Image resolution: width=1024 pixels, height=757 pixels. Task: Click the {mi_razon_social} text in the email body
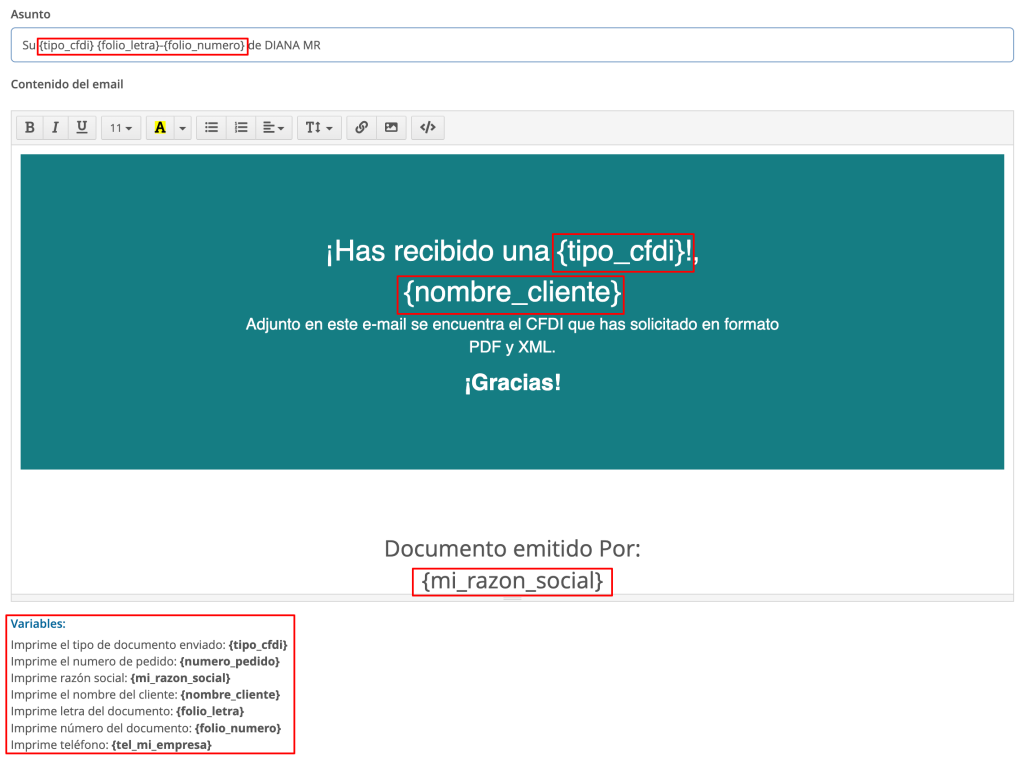(x=512, y=580)
